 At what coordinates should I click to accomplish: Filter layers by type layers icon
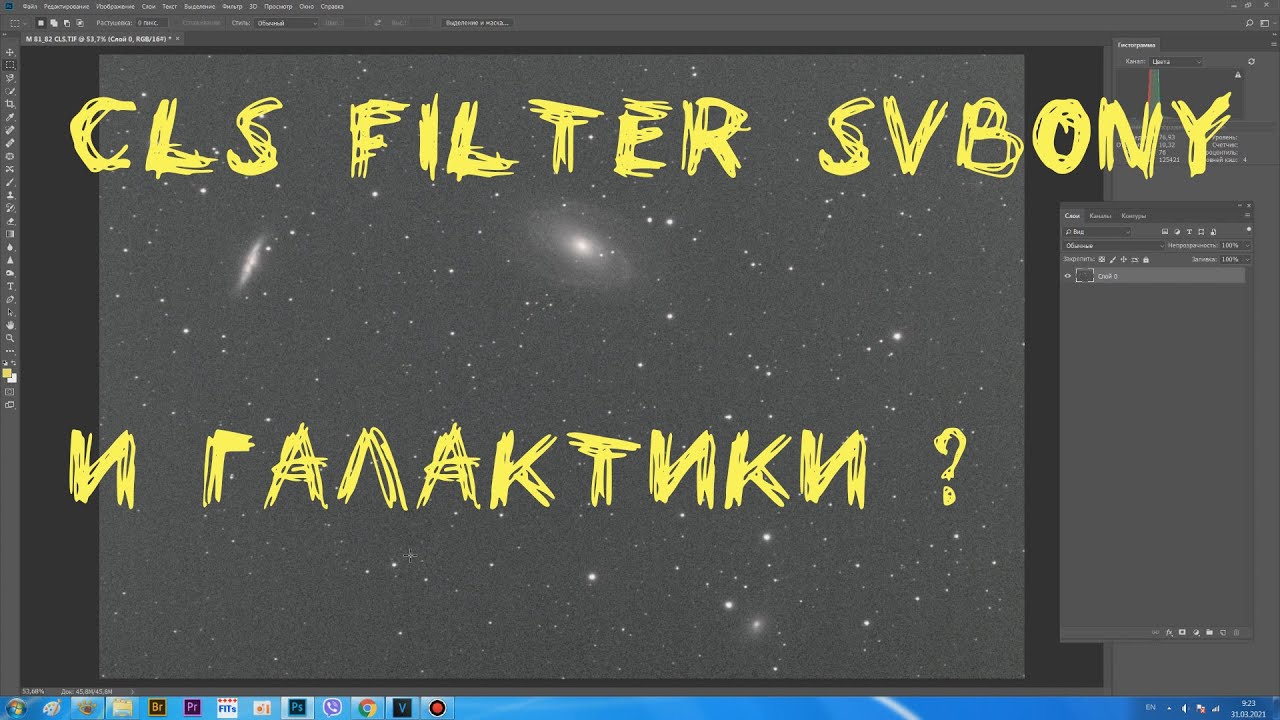click(x=1189, y=232)
